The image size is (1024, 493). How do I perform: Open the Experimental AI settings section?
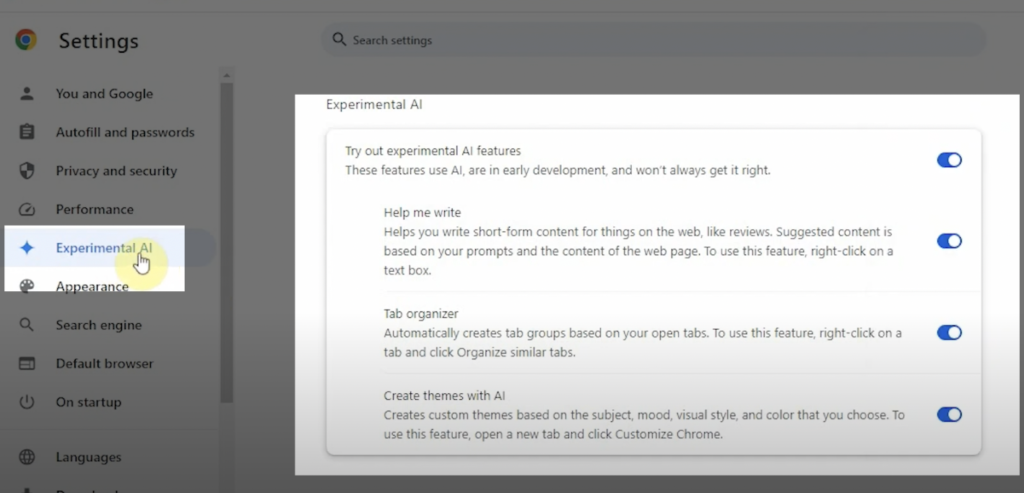point(104,248)
